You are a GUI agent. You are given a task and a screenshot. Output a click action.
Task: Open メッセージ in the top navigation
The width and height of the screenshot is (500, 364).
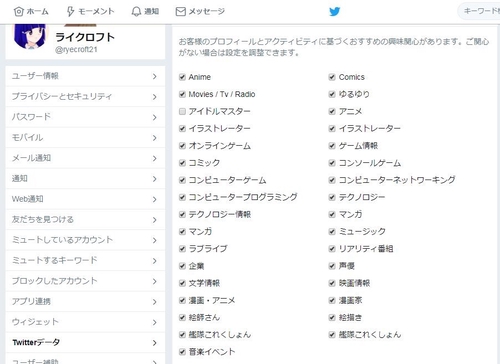[200, 12]
